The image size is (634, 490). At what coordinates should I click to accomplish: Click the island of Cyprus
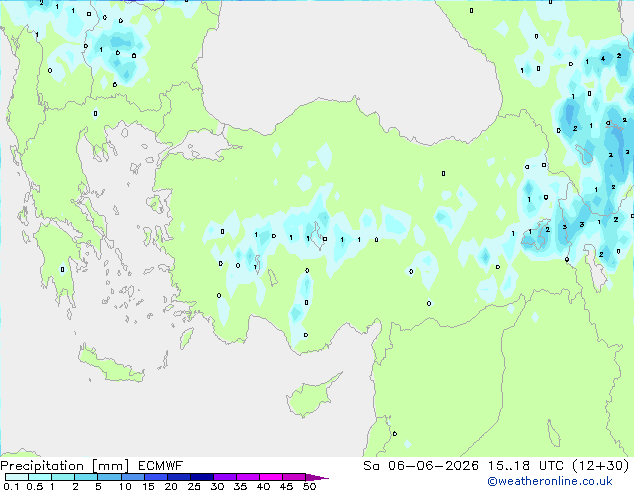coord(311,397)
